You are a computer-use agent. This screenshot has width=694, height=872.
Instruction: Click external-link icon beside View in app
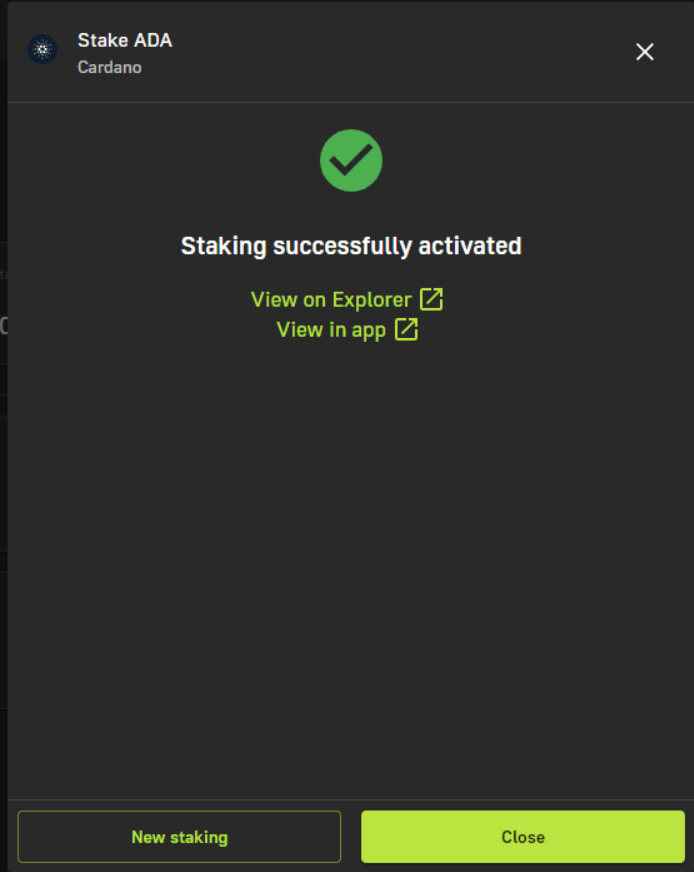pyautogui.click(x=406, y=329)
